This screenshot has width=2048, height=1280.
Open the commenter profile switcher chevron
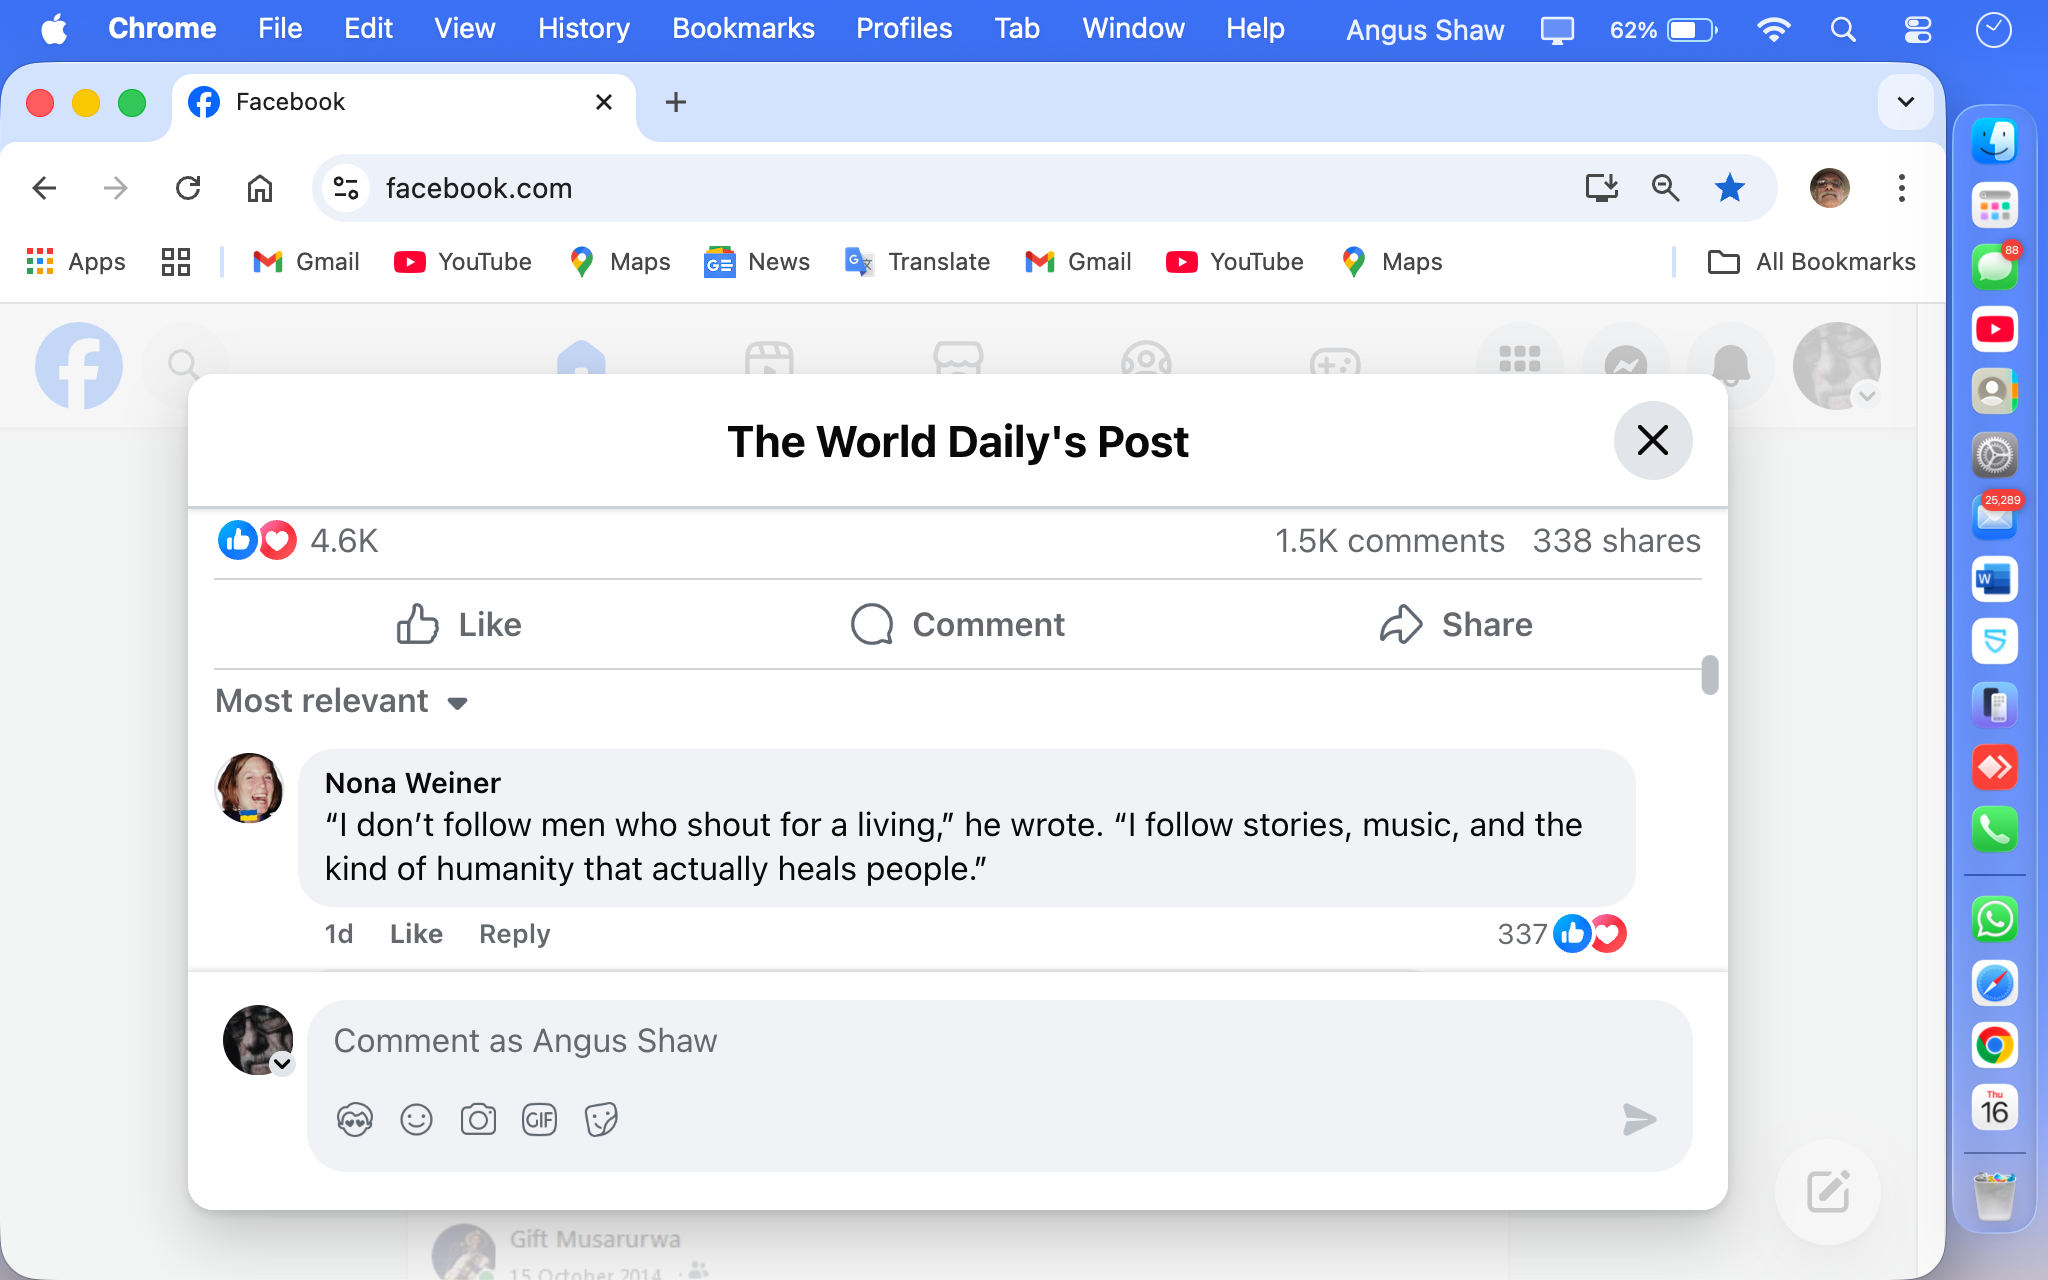[x=283, y=1064]
